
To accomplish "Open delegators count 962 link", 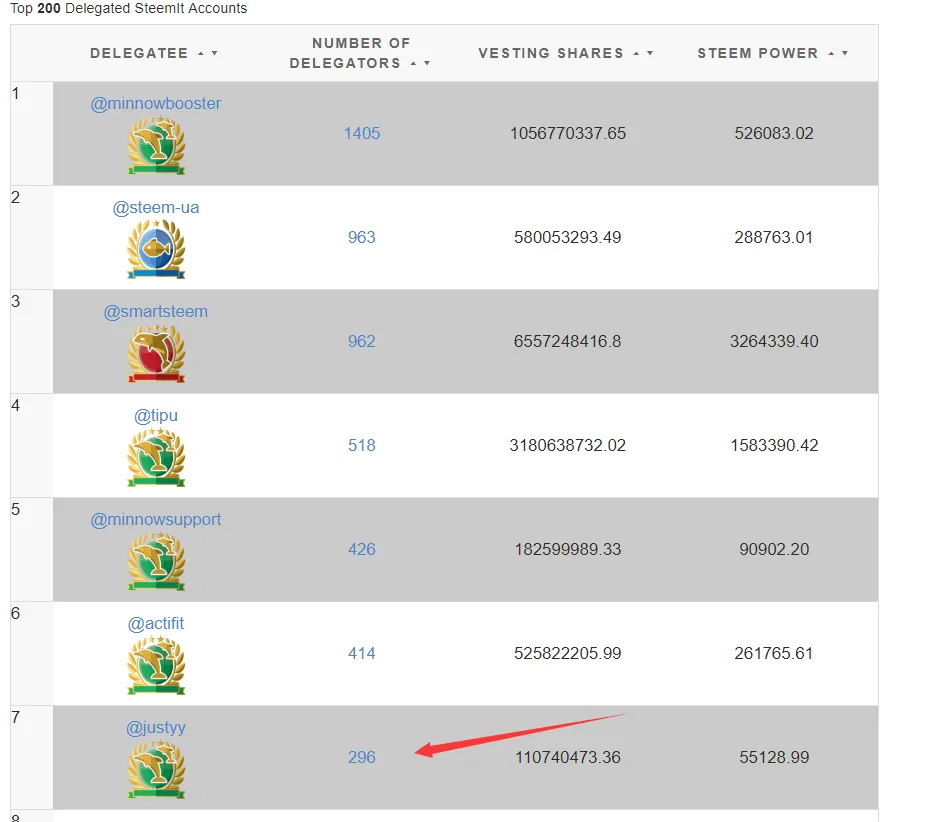I will pyautogui.click(x=362, y=341).
